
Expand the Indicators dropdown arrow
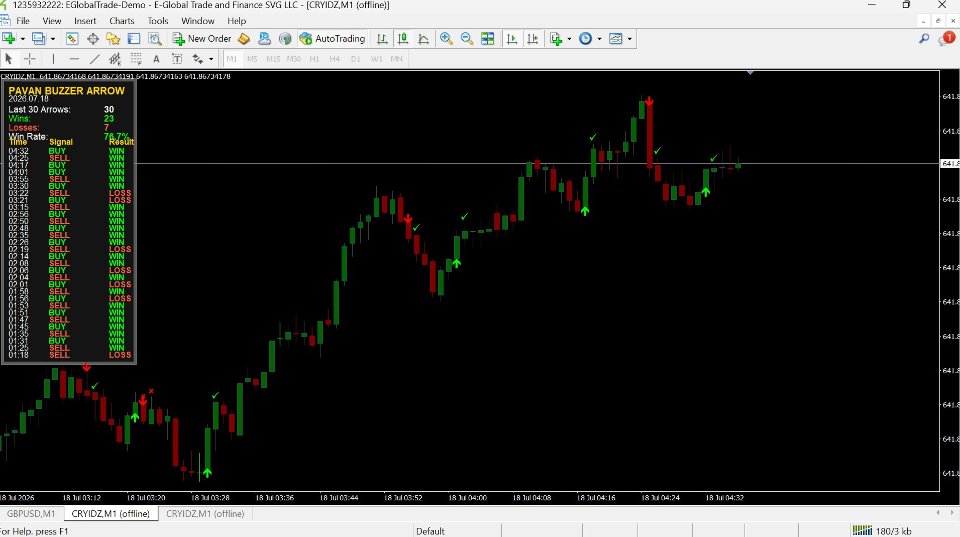569,39
